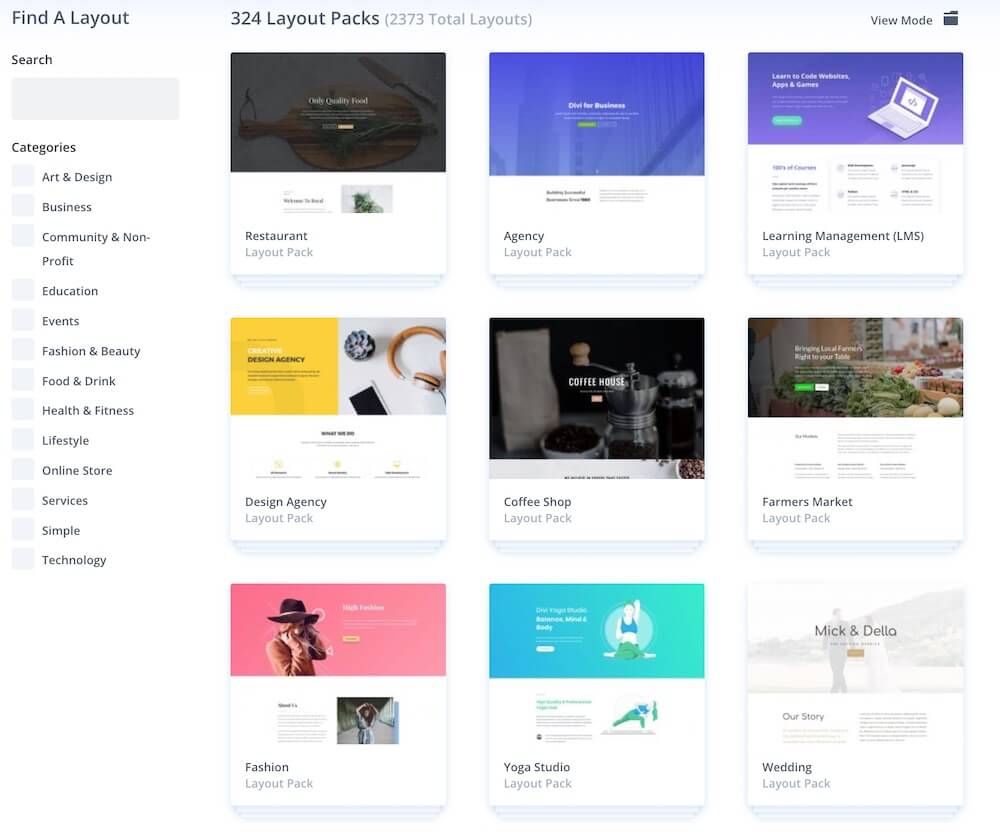Select the Technology category checkbox
This screenshot has height=838, width=1000.
23,560
